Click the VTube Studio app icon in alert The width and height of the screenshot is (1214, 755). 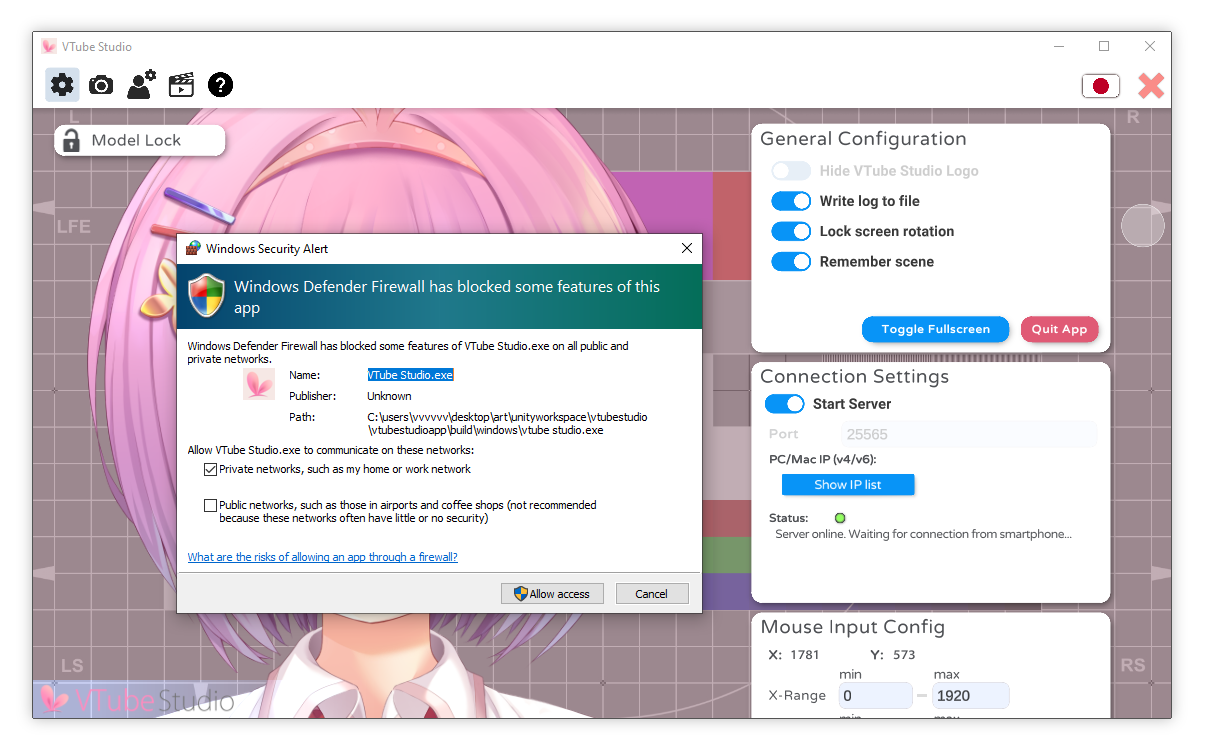[259, 384]
